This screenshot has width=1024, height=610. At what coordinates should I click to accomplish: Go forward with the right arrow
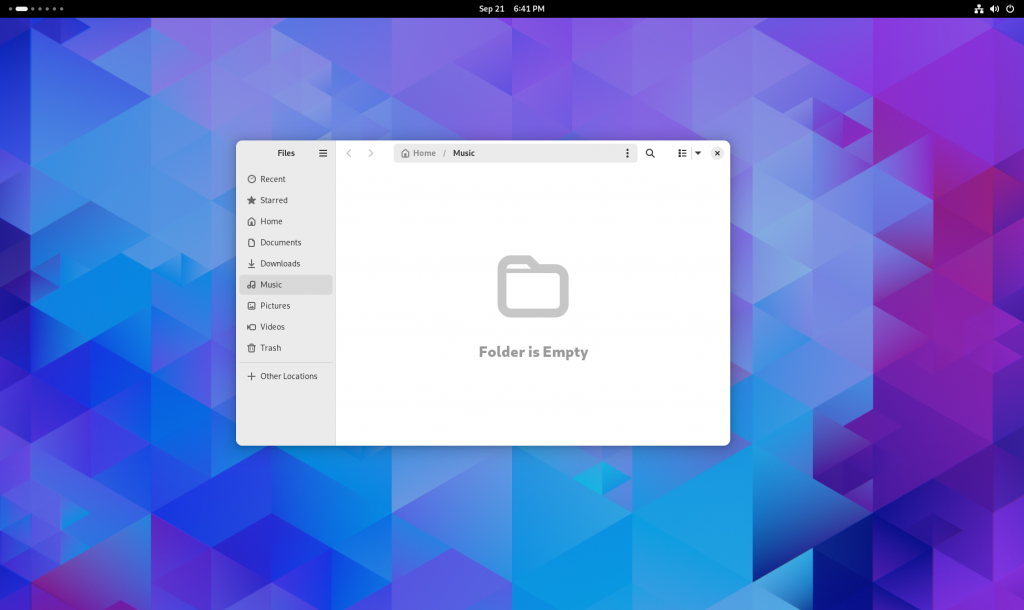371,153
